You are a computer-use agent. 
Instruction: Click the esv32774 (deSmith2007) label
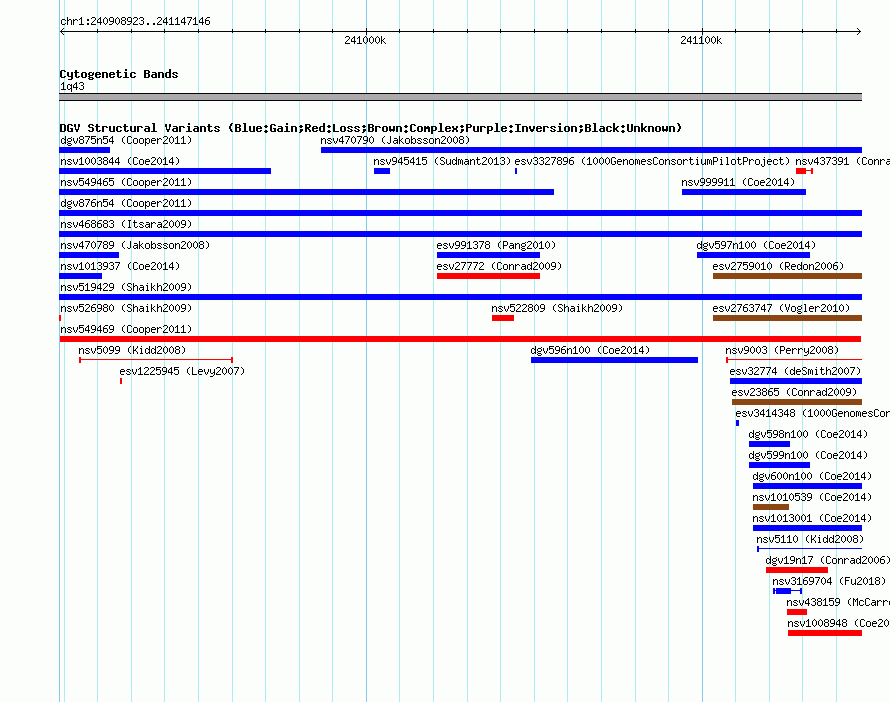(795, 371)
